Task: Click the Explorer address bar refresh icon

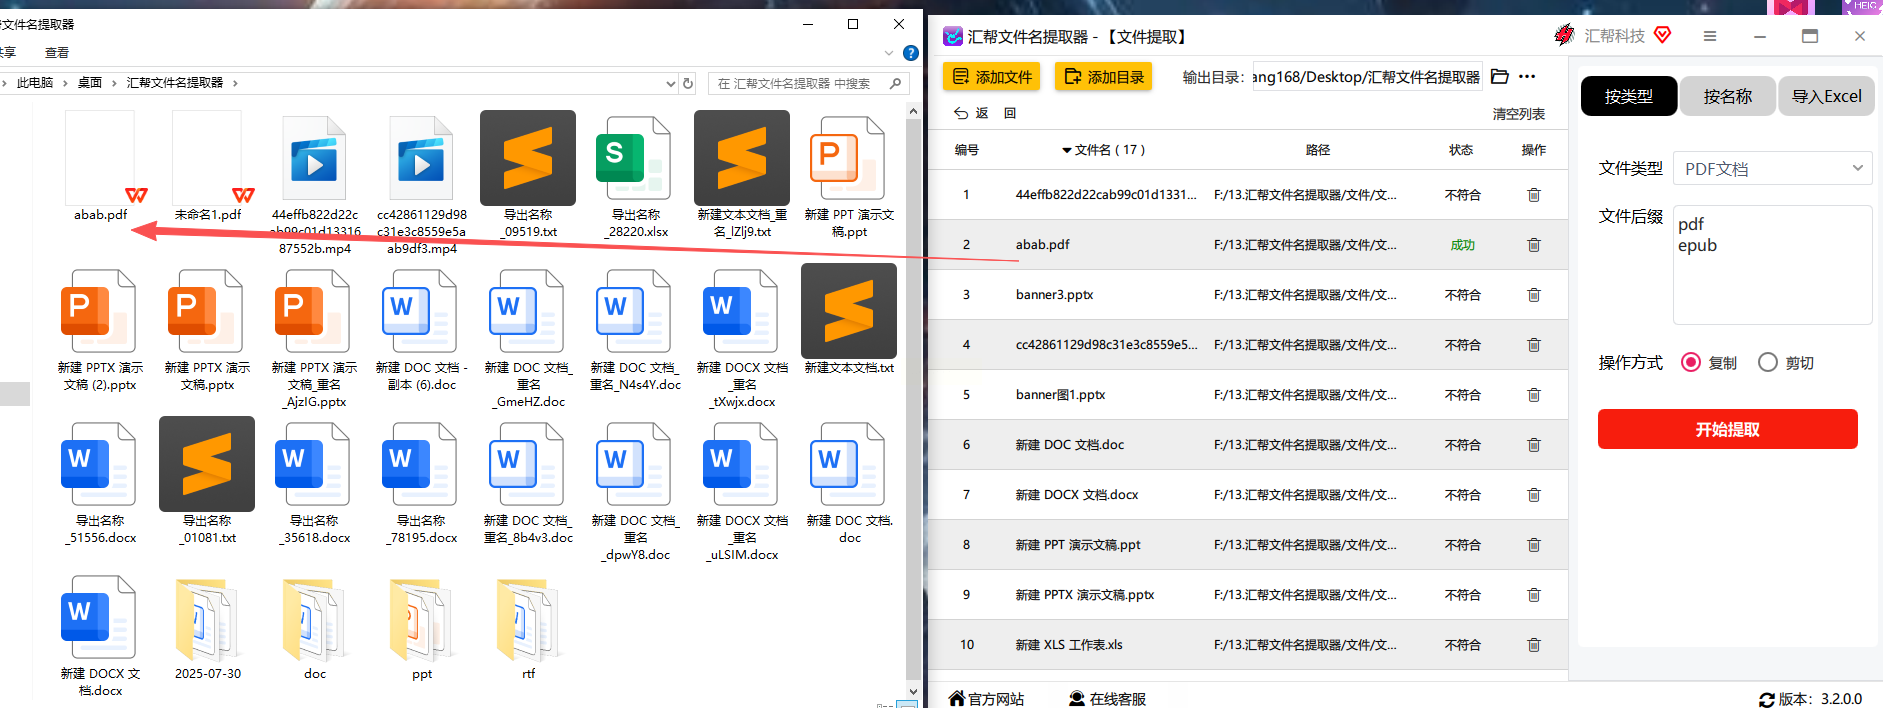Action: (x=688, y=84)
